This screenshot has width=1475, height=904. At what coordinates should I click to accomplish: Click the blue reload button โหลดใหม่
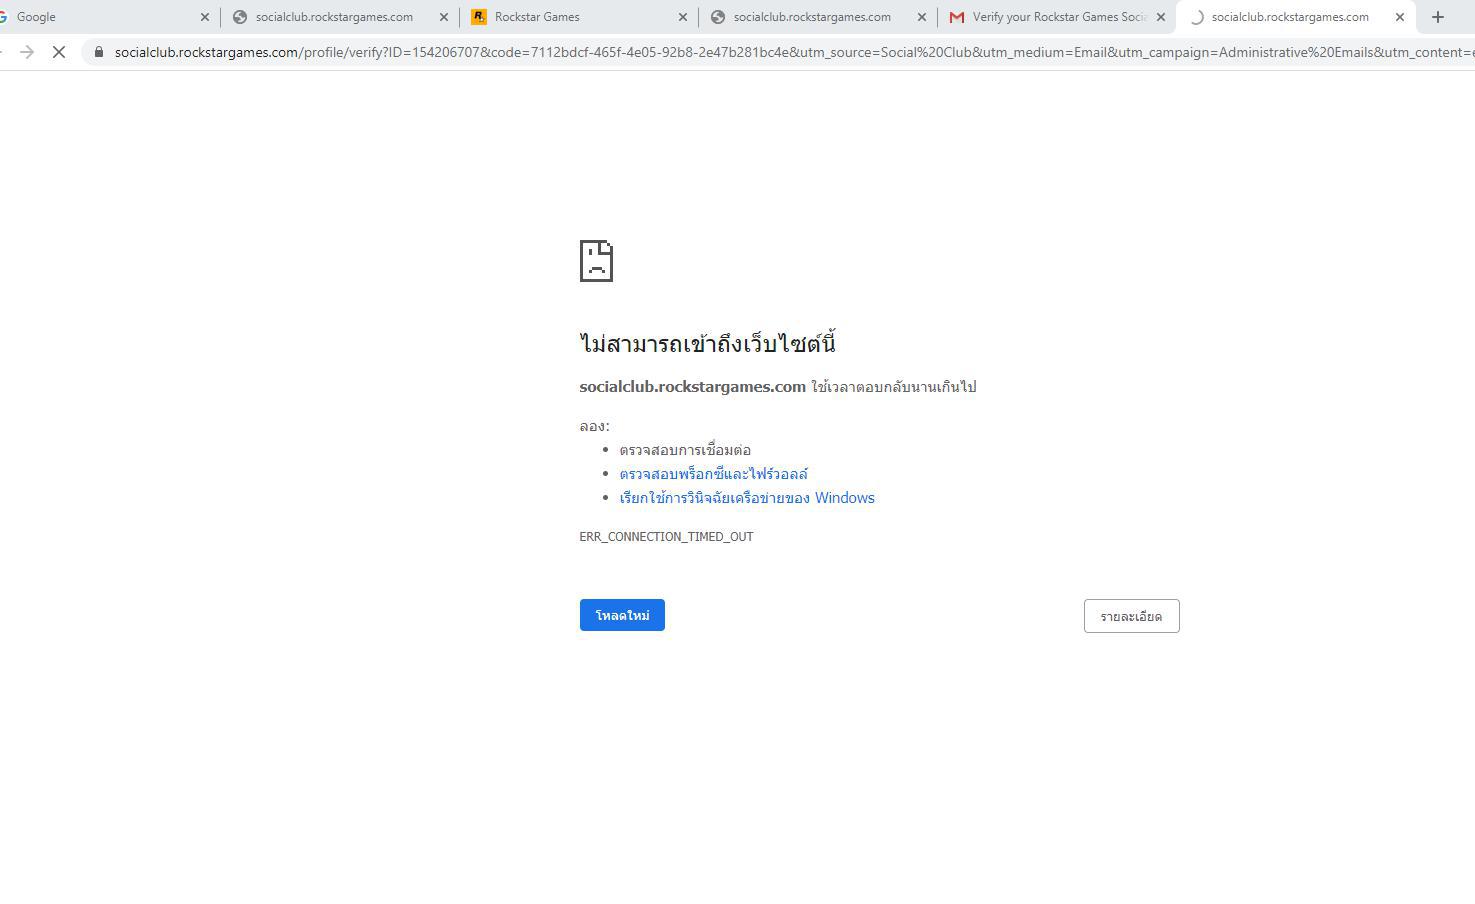pyautogui.click(x=622, y=615)
